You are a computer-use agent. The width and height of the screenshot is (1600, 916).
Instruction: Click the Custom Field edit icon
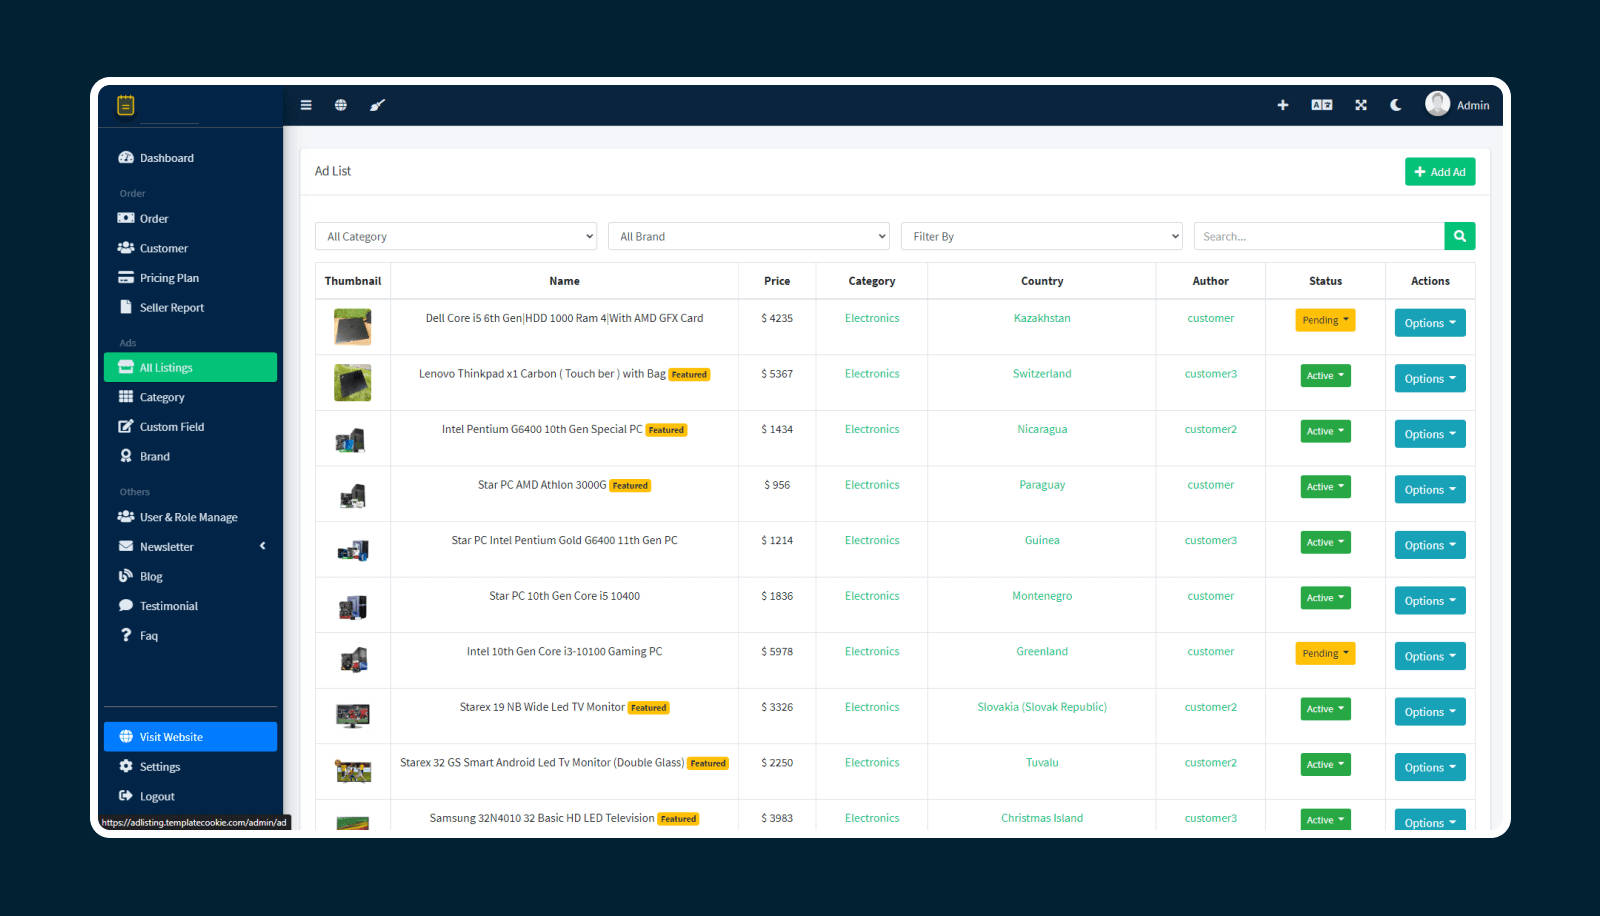[126, 426]
